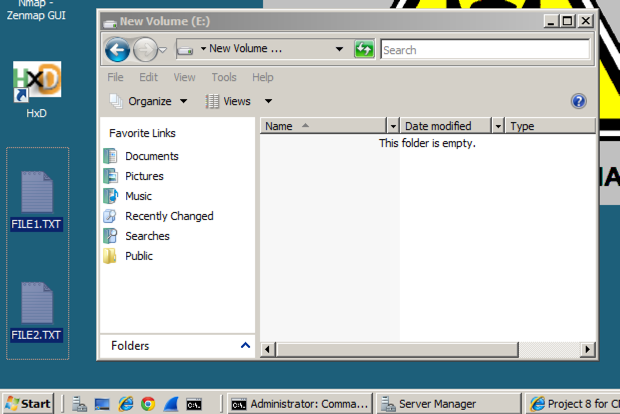620x414 pixels.
Task: Launch Server Manager from Quick Launch
Action: click(79, 404)
